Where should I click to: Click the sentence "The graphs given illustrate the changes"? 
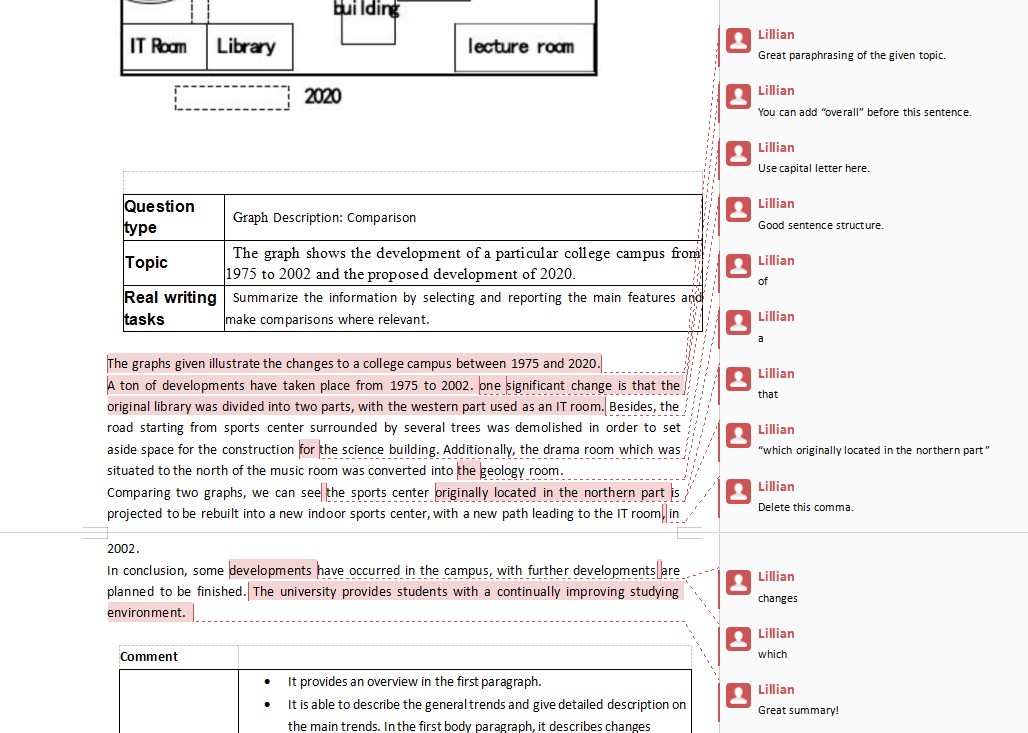click(x=353, y=364)
